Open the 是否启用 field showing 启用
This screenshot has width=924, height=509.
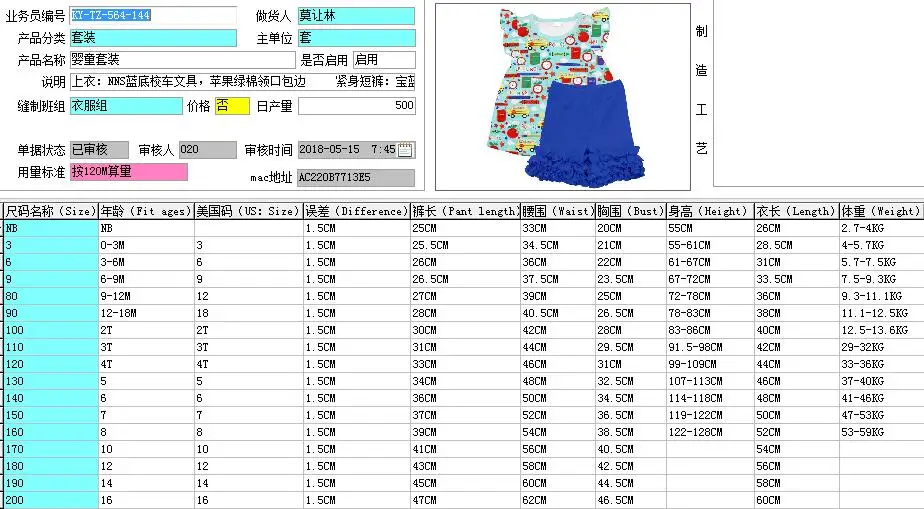pyautogui.click(x=384, y=60)
